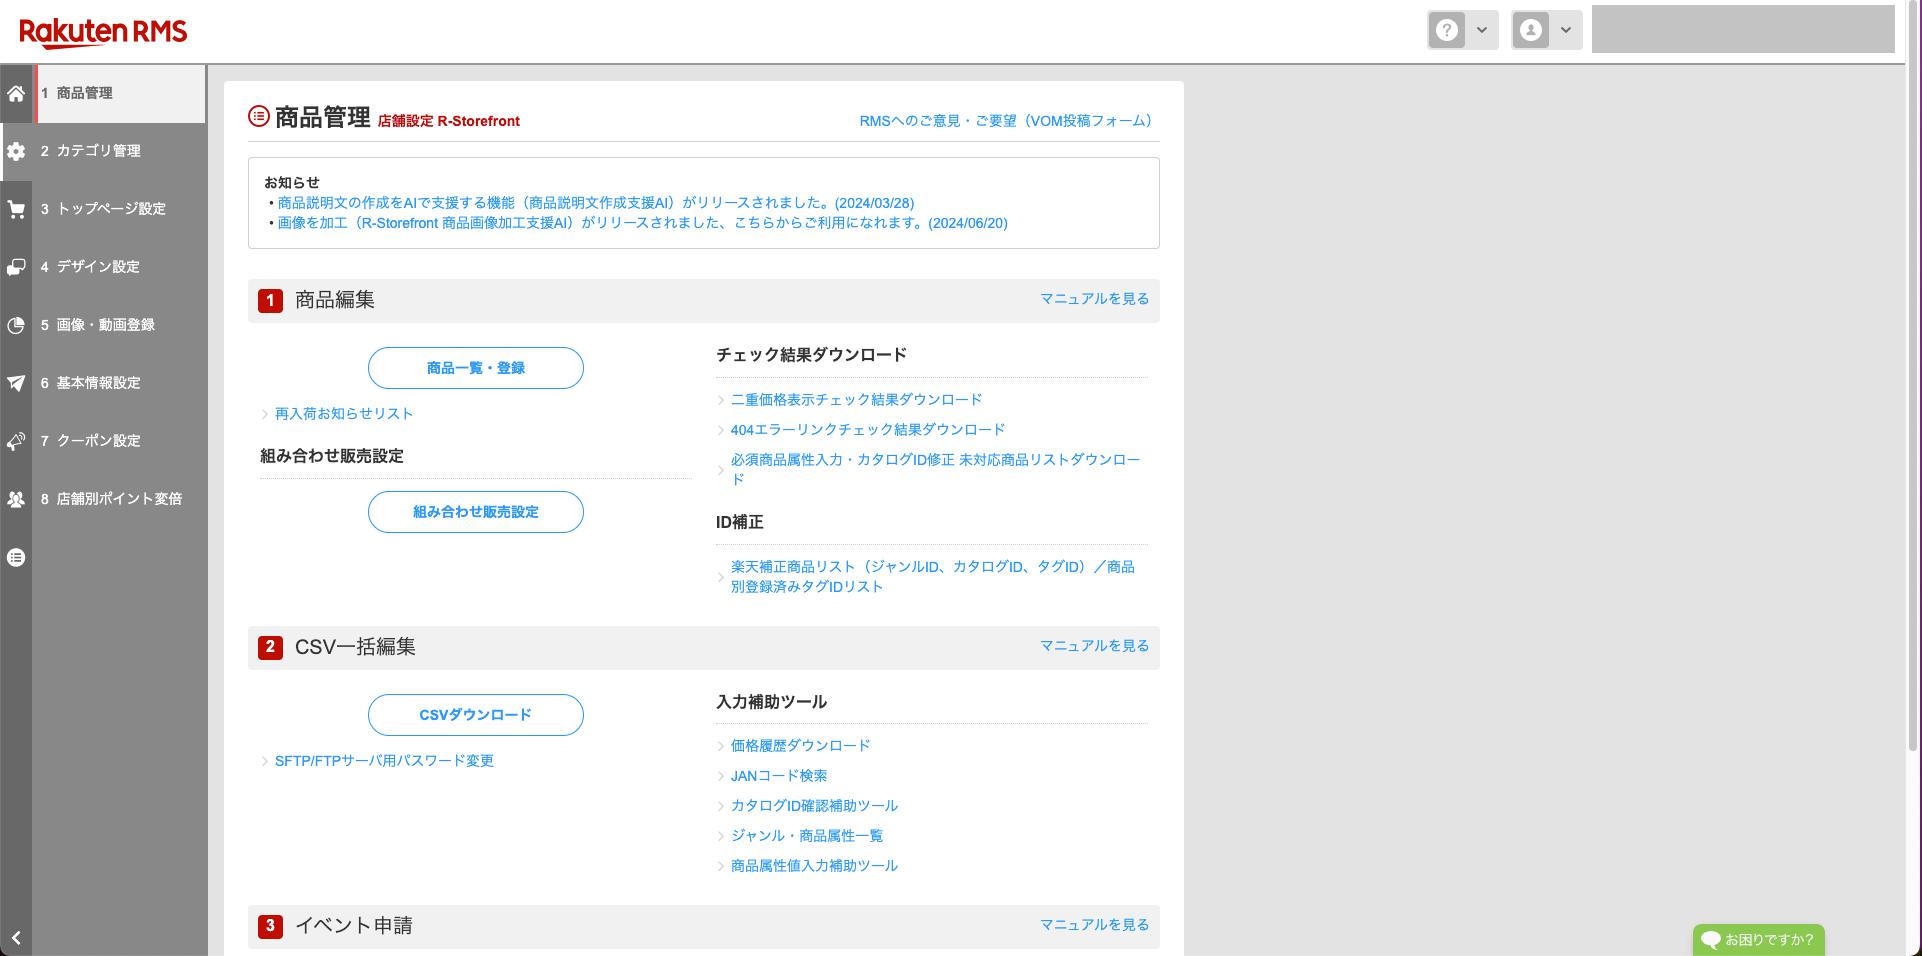Viewport: 1922px width, 956px height.
Task: Click the 商品一覧・登録 button
Action: coord(475,368)
